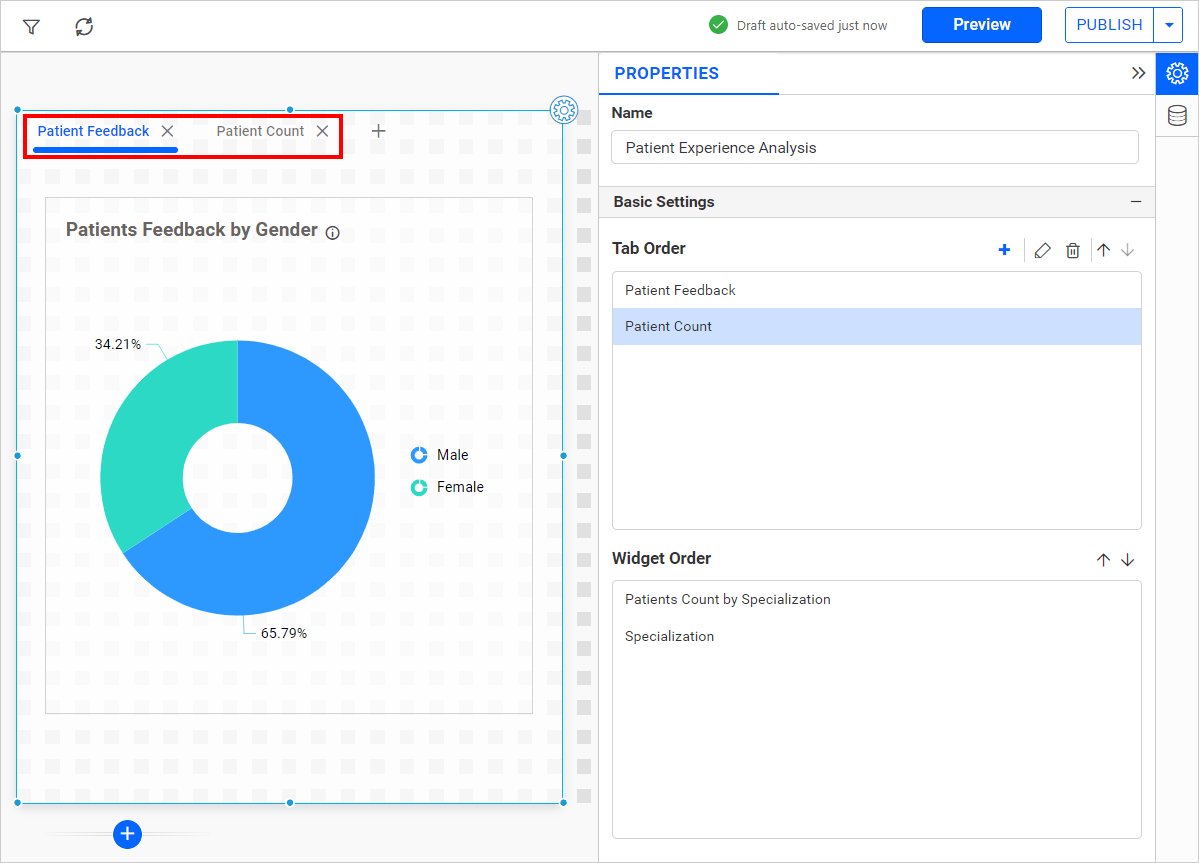Switch to the Patient Count tab on the canvas
1199x863 pixels.
point(259,130)
